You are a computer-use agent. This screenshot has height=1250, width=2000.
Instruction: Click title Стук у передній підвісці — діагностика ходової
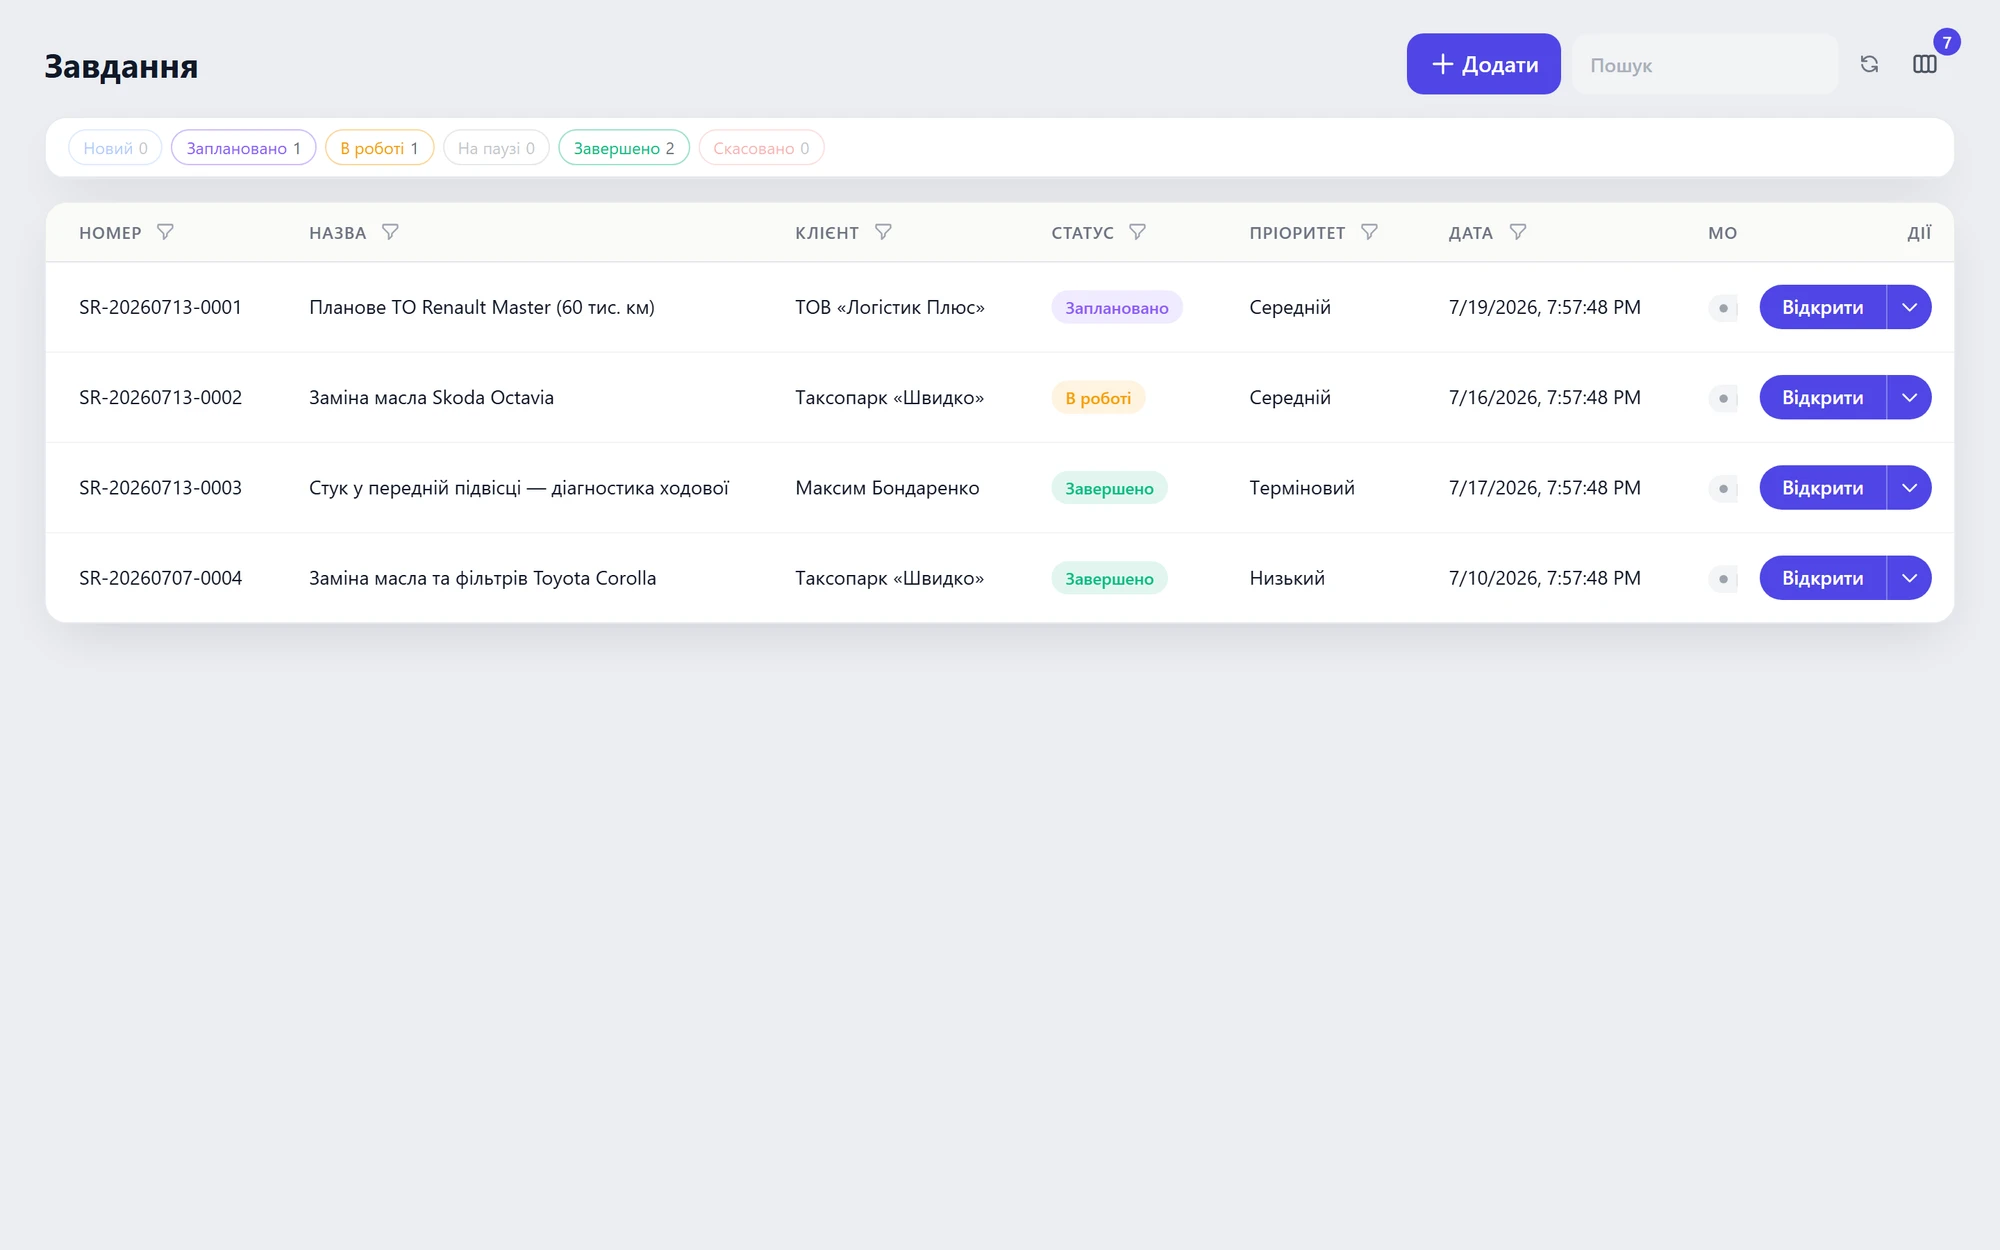[519, 487]
